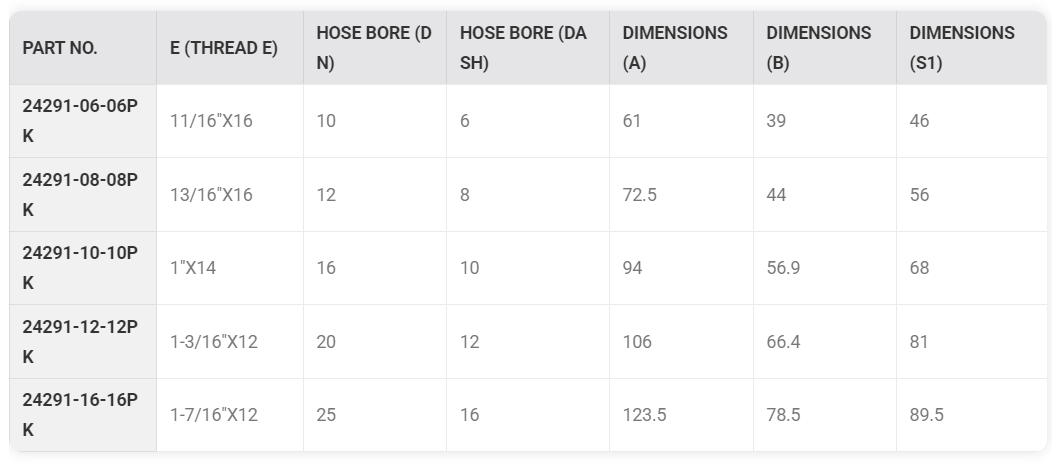The width and height of the screenshot is (1058, 466).
Task: Click the 13/16"X16 thread cell
Action: (211, 195)
